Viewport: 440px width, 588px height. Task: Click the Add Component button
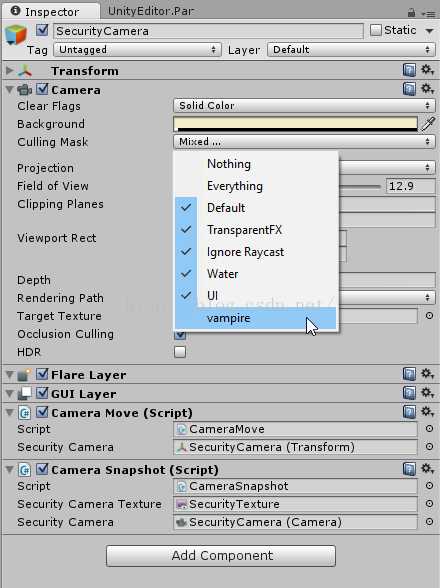click(x=221, y=555)
